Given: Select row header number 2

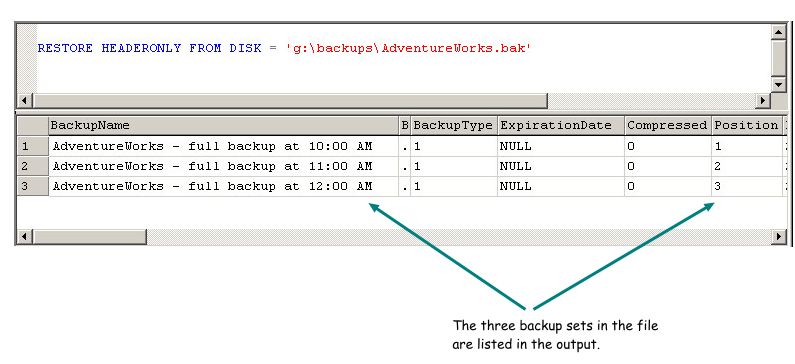Looking at the screenshot, I should [x=33, y=166].
